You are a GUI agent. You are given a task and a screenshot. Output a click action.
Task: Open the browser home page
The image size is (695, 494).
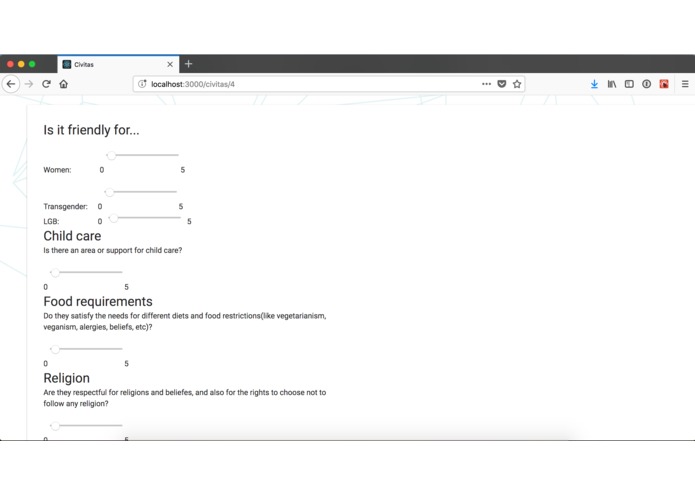tap(64, 84)
